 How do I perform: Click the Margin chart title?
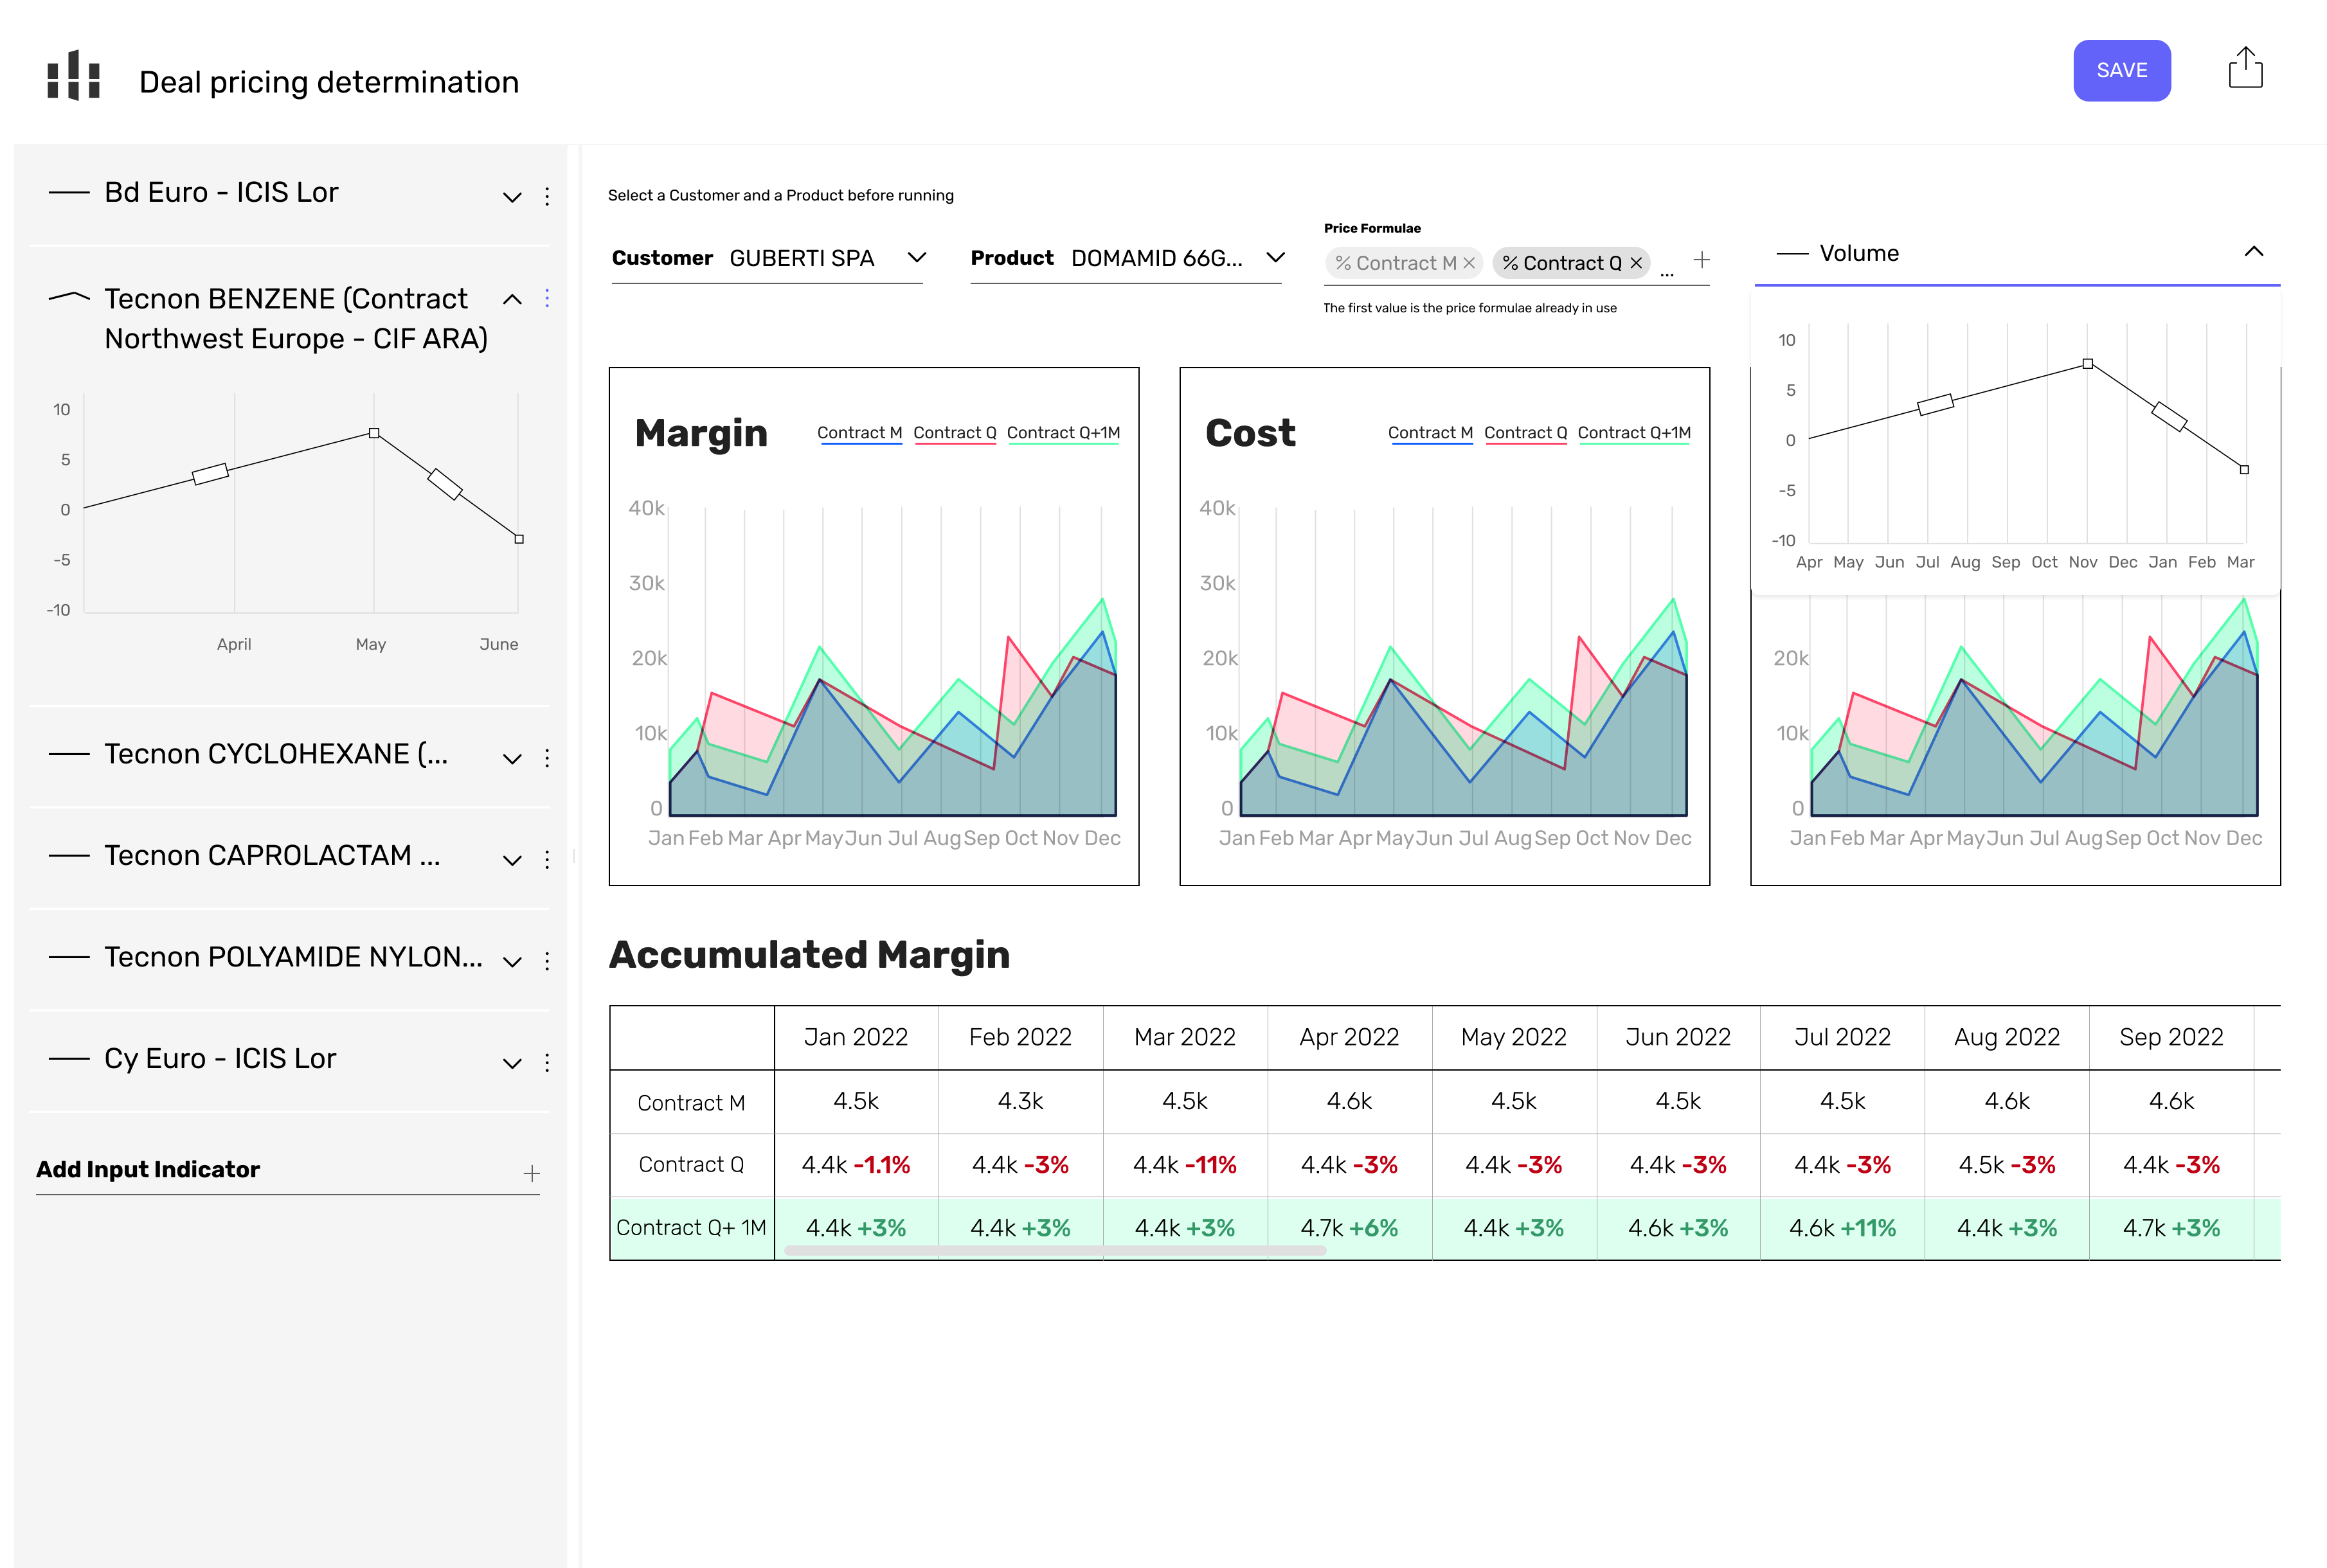point(701,432)
